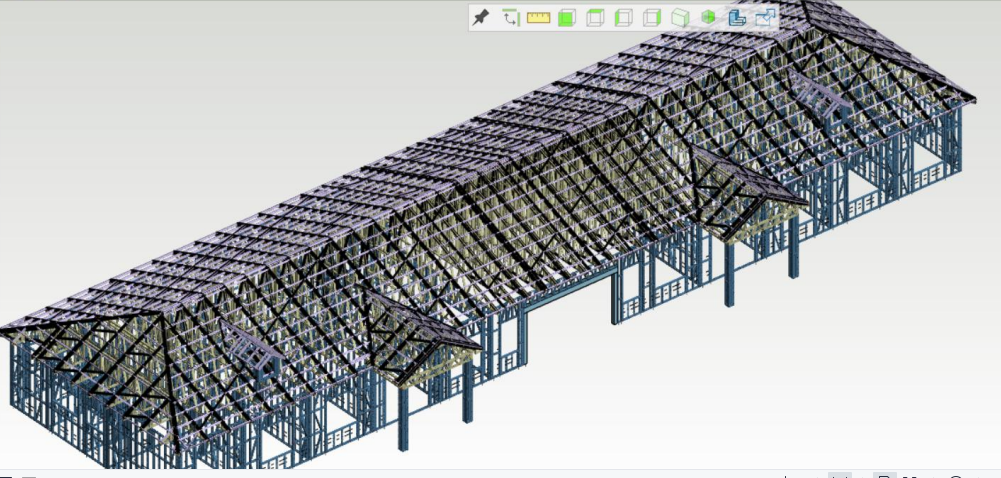The image size is (1001, 478).
Task: Select the small dormer frame on right roof
Action: click(823, 100)
